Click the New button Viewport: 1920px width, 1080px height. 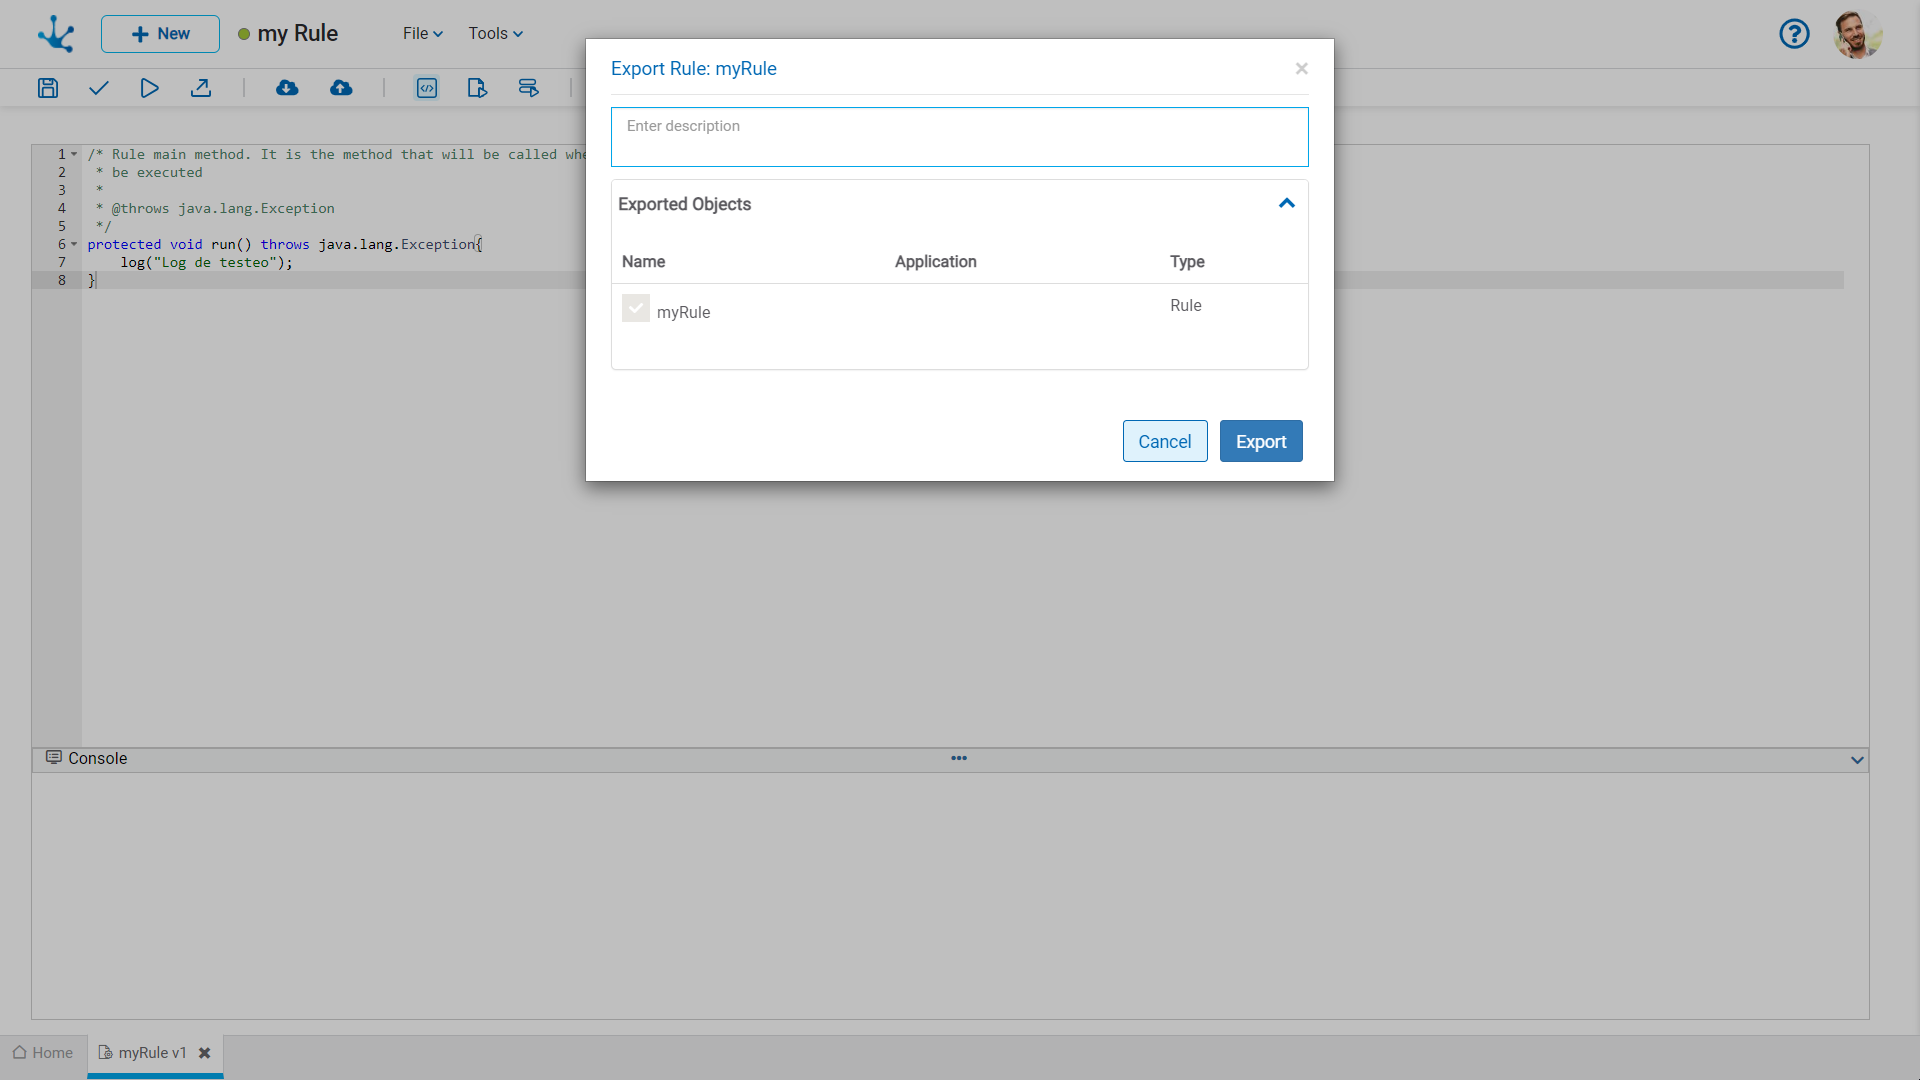pos(160,34)
